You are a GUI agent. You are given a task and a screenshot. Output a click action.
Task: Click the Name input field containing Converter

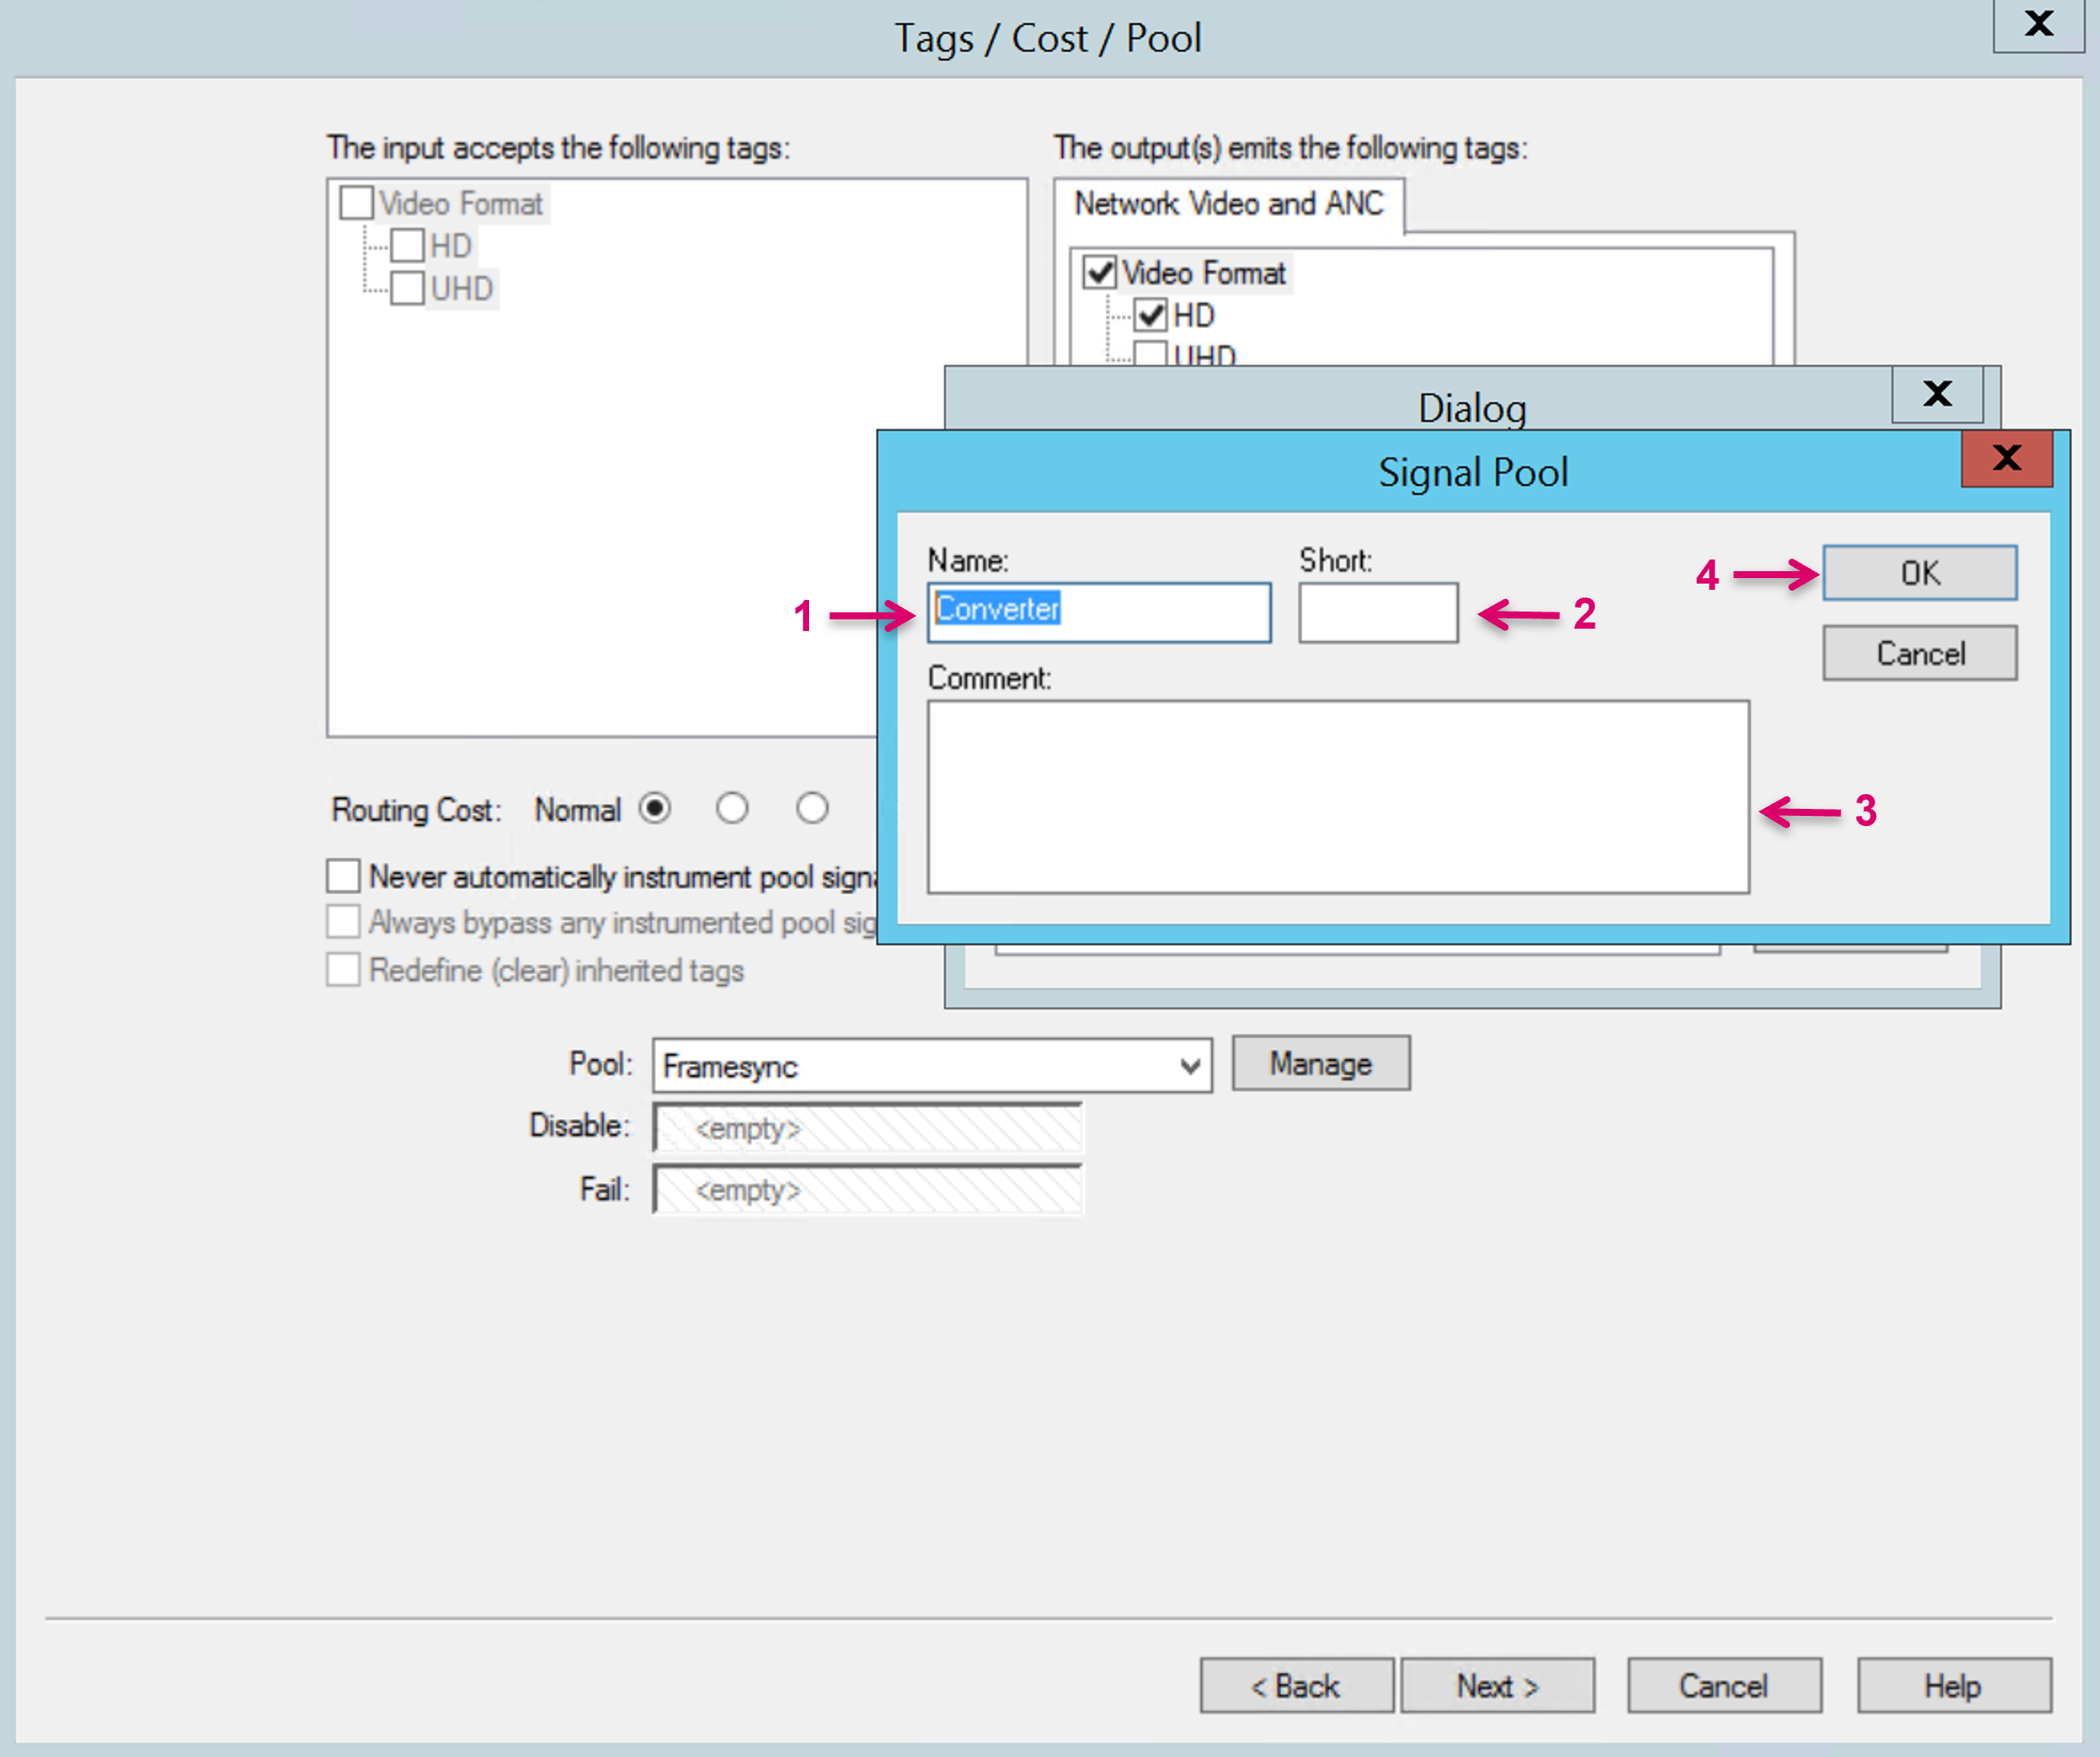(x=1098, y=611)
